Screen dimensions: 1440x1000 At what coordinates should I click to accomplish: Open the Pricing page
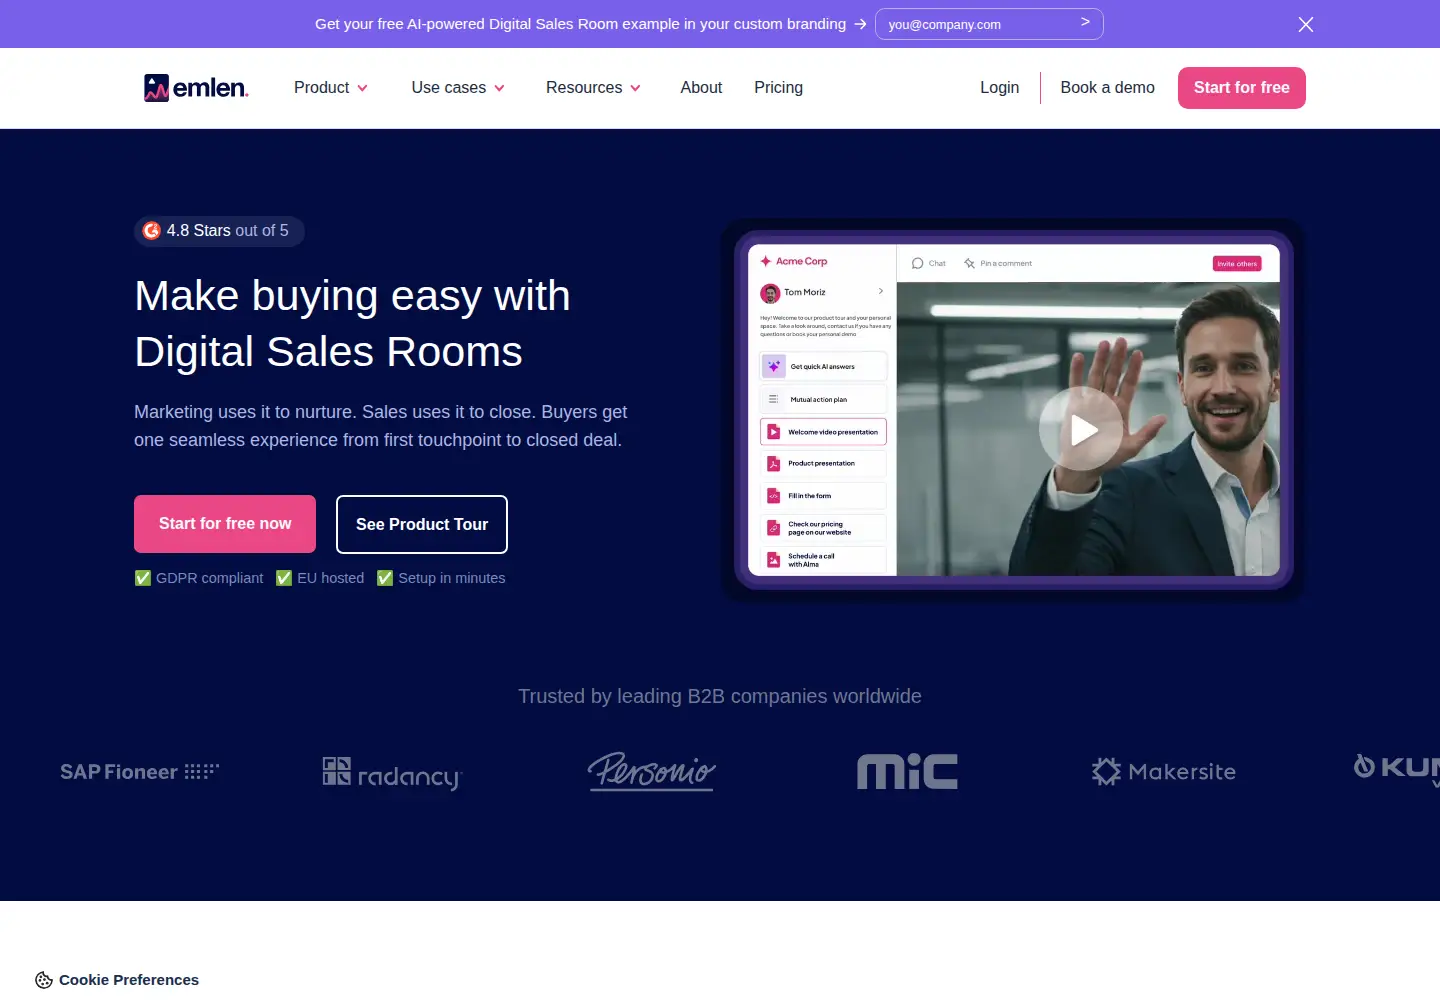[x=778, y=88]
